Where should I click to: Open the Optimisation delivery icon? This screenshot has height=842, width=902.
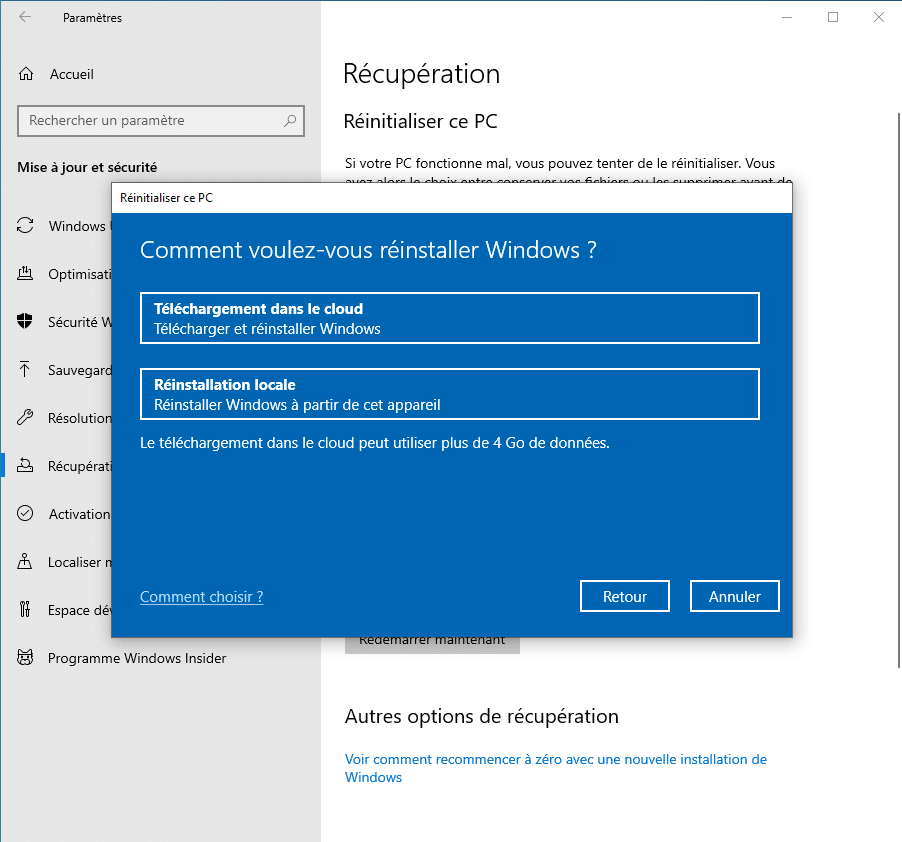click(x=25, y=274)
